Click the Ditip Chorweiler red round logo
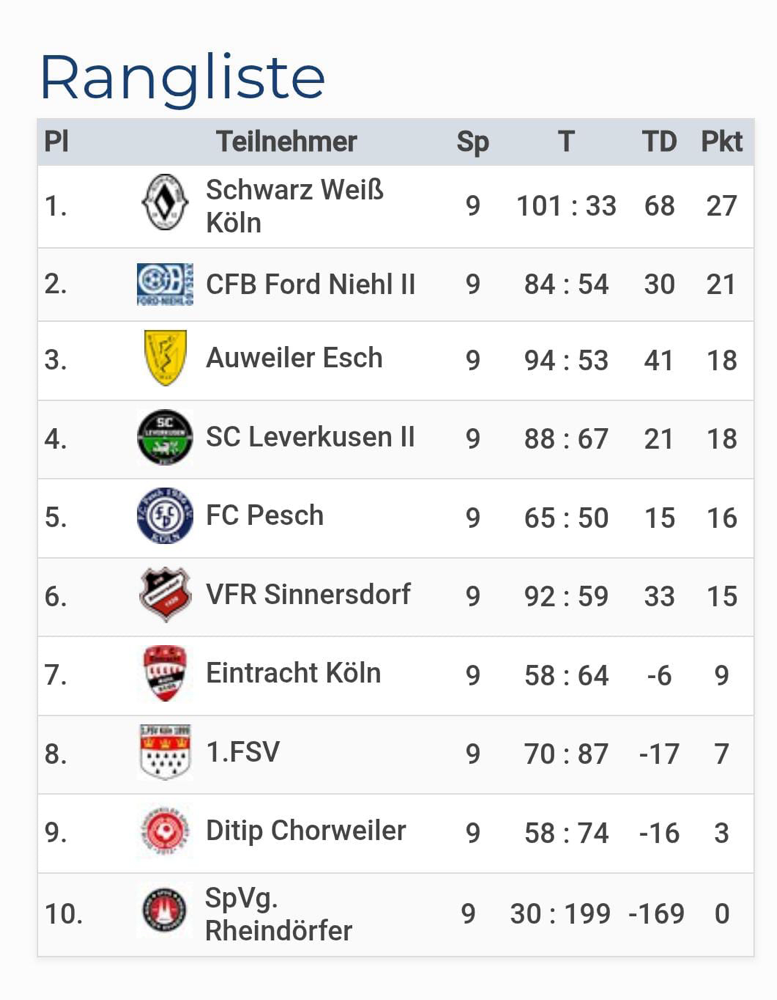Screen dimensions: 777x1000 click(165, 831)
